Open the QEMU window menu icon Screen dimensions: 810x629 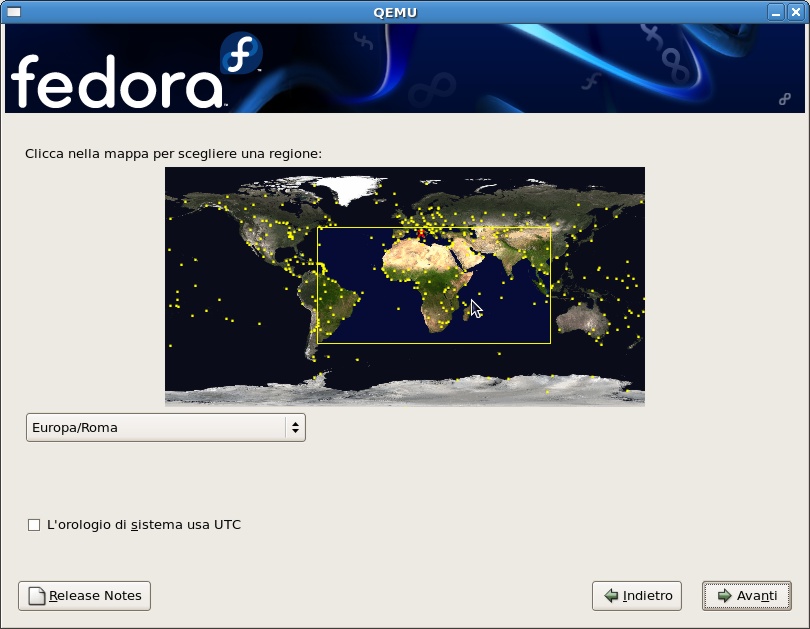coord(14,12)
